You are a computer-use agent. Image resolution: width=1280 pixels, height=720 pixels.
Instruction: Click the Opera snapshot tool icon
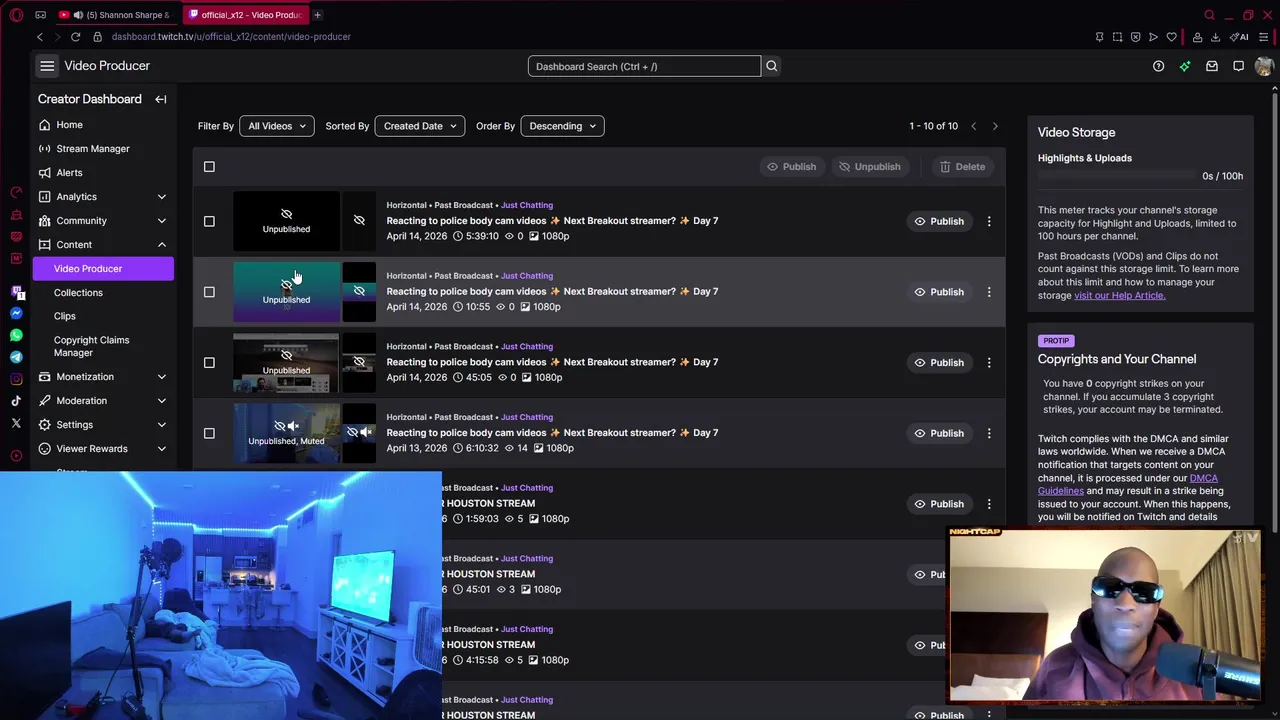coord(1117,37)
